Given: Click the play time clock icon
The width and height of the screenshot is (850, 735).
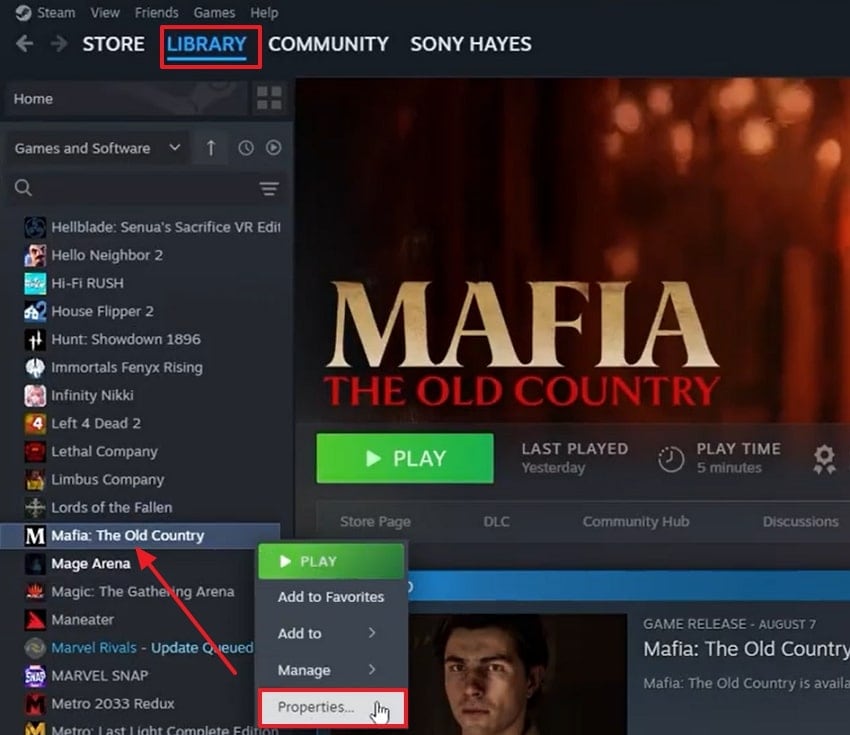Looking at the screenshot, I should point(671,459).
